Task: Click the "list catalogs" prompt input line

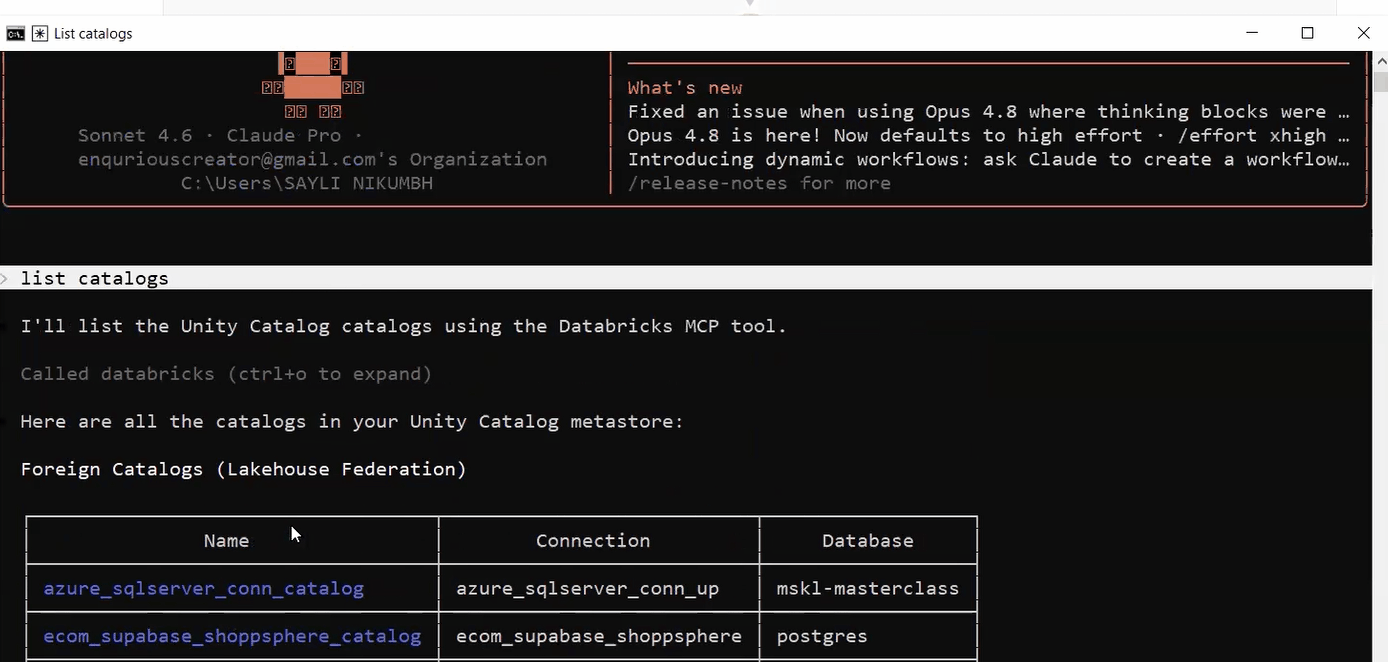Action: [685, 278]
